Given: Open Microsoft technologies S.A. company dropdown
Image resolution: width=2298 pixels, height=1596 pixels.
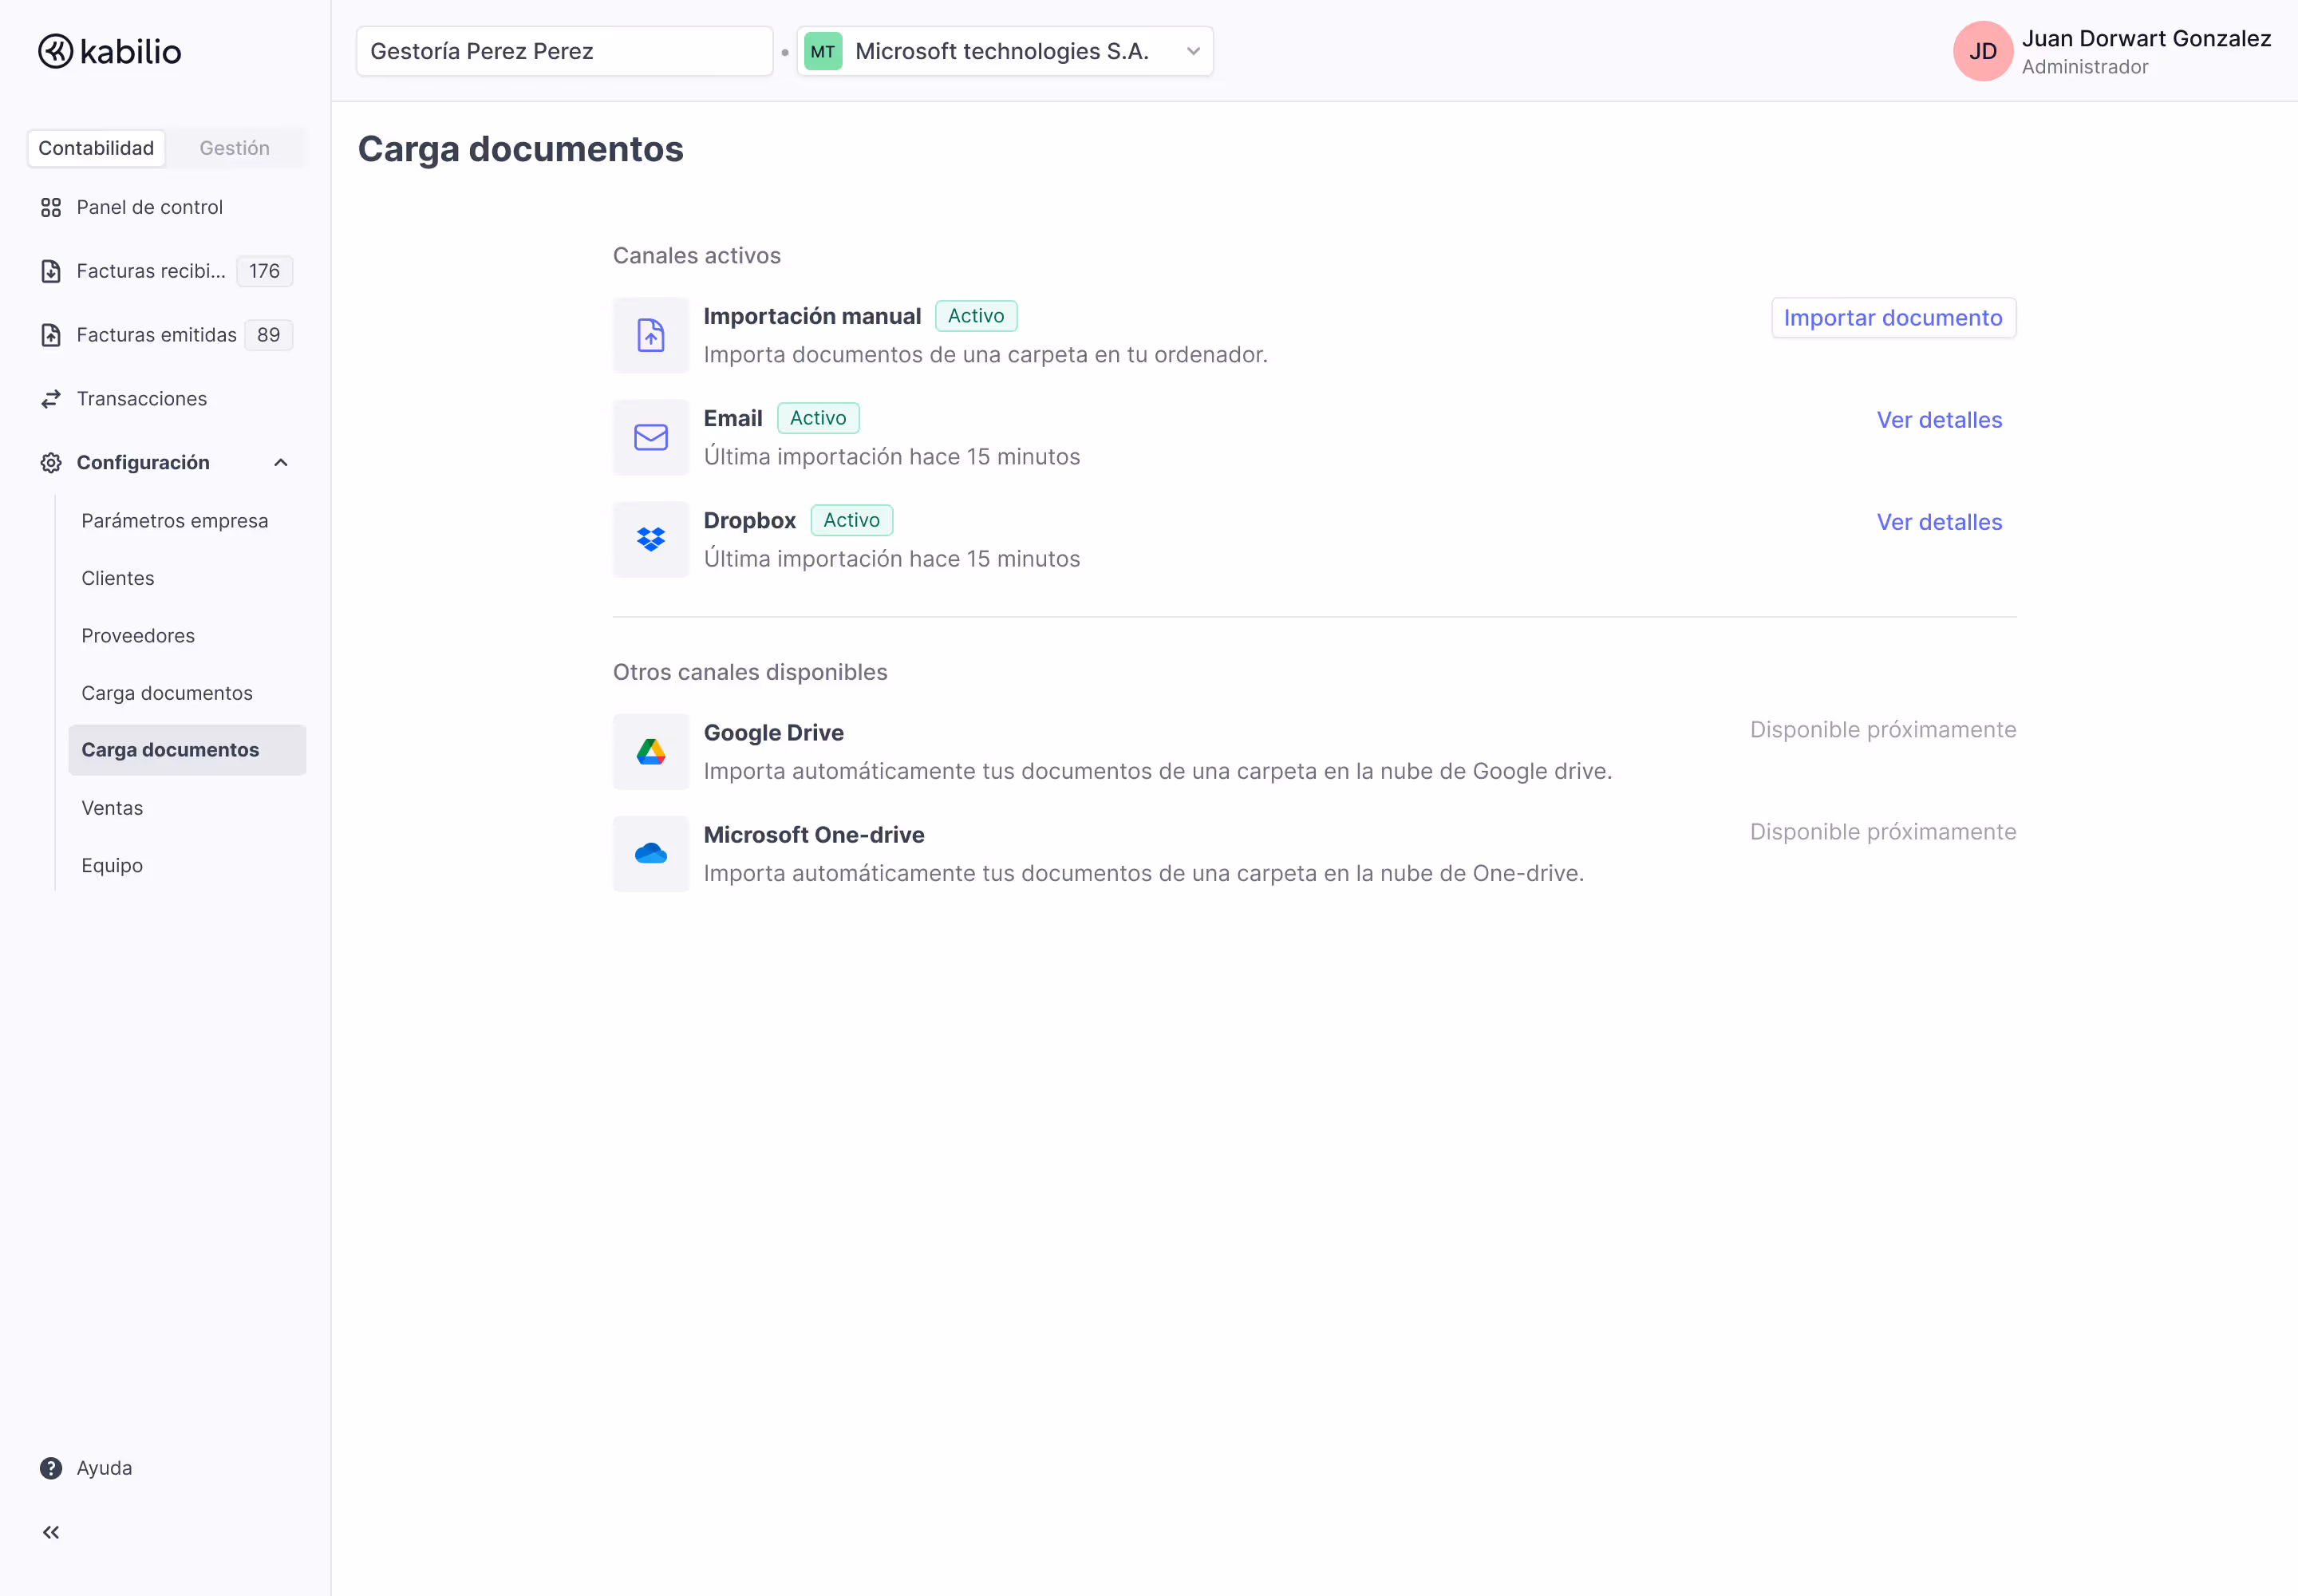Looking at the screenshot, I should 1005,51.
